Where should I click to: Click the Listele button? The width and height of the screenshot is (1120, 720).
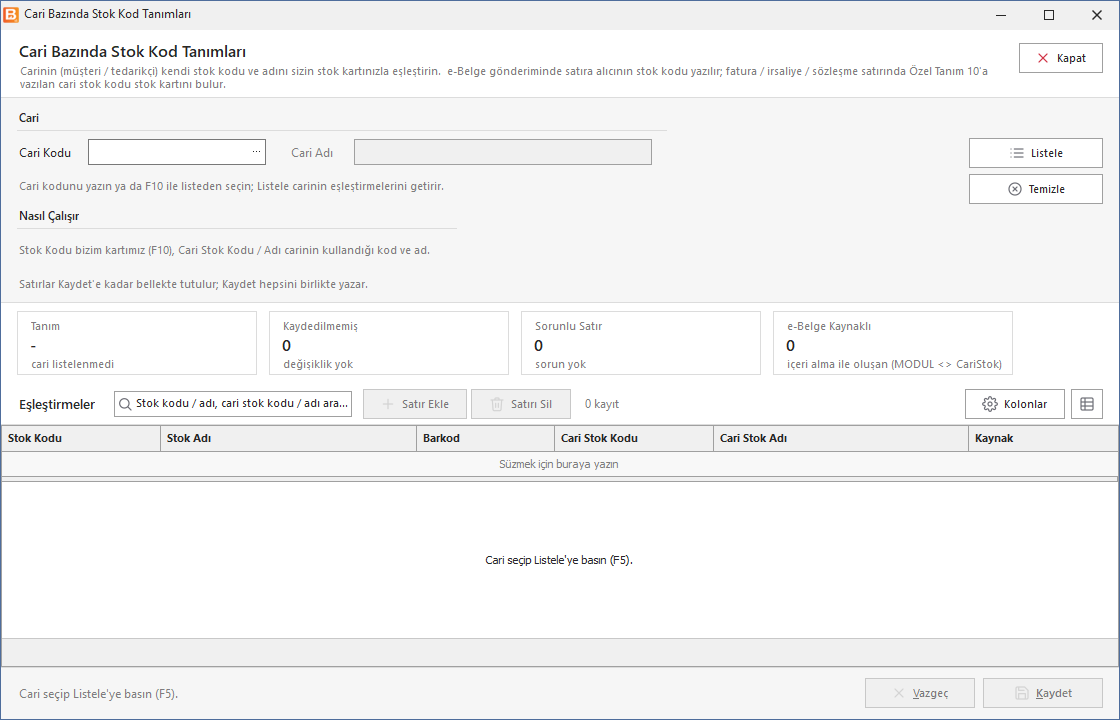point(1036,153)
